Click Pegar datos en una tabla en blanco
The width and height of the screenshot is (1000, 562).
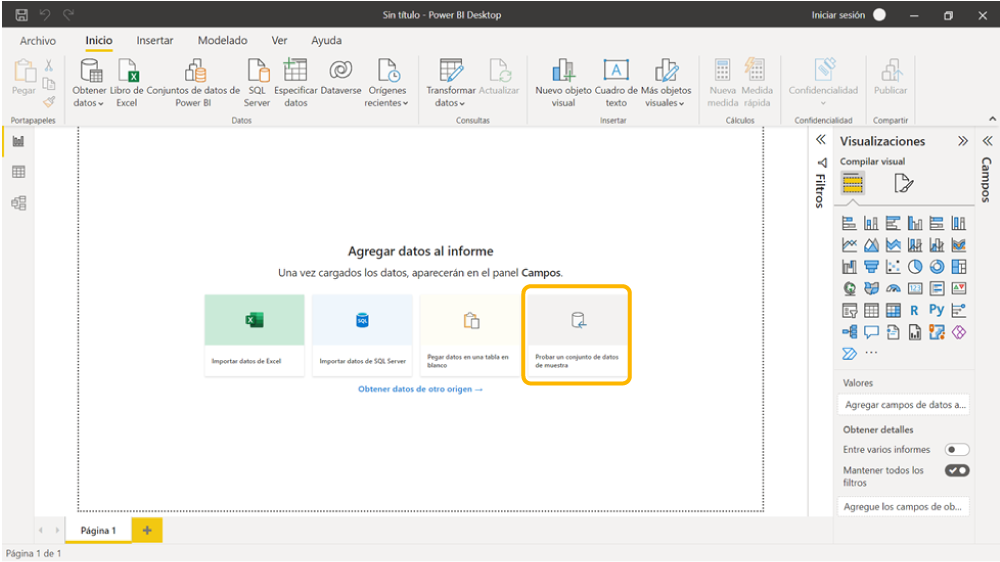(x=470, y=335)
